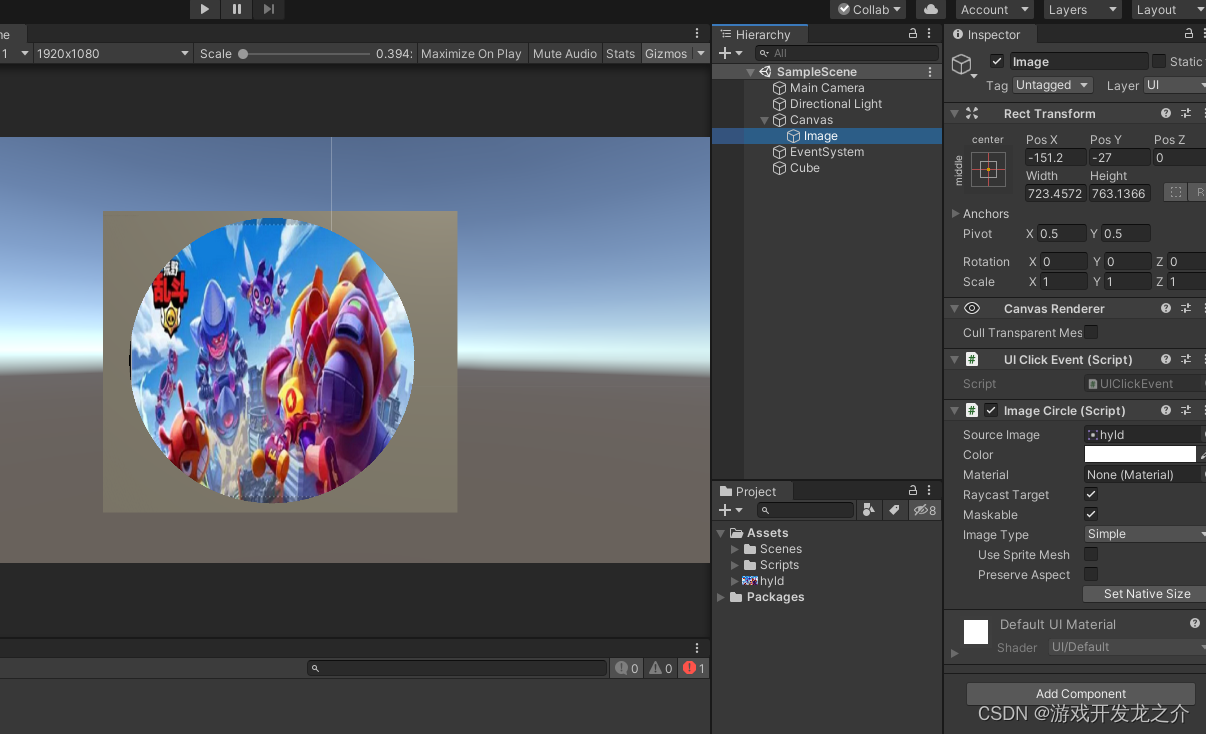Screen dimensions: 1206x734
Task: Lock the Project panel
Action: click(913, 490)
